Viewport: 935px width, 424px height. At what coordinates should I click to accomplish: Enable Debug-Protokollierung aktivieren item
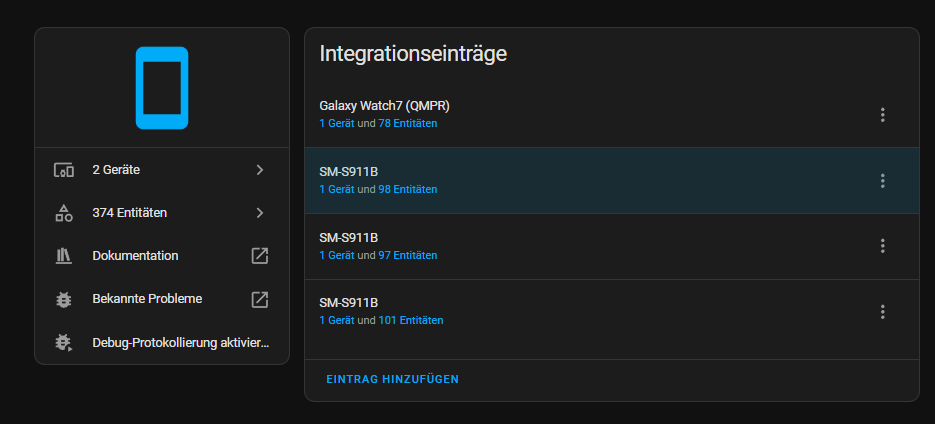pyautogui.click(x=180, y=342)
